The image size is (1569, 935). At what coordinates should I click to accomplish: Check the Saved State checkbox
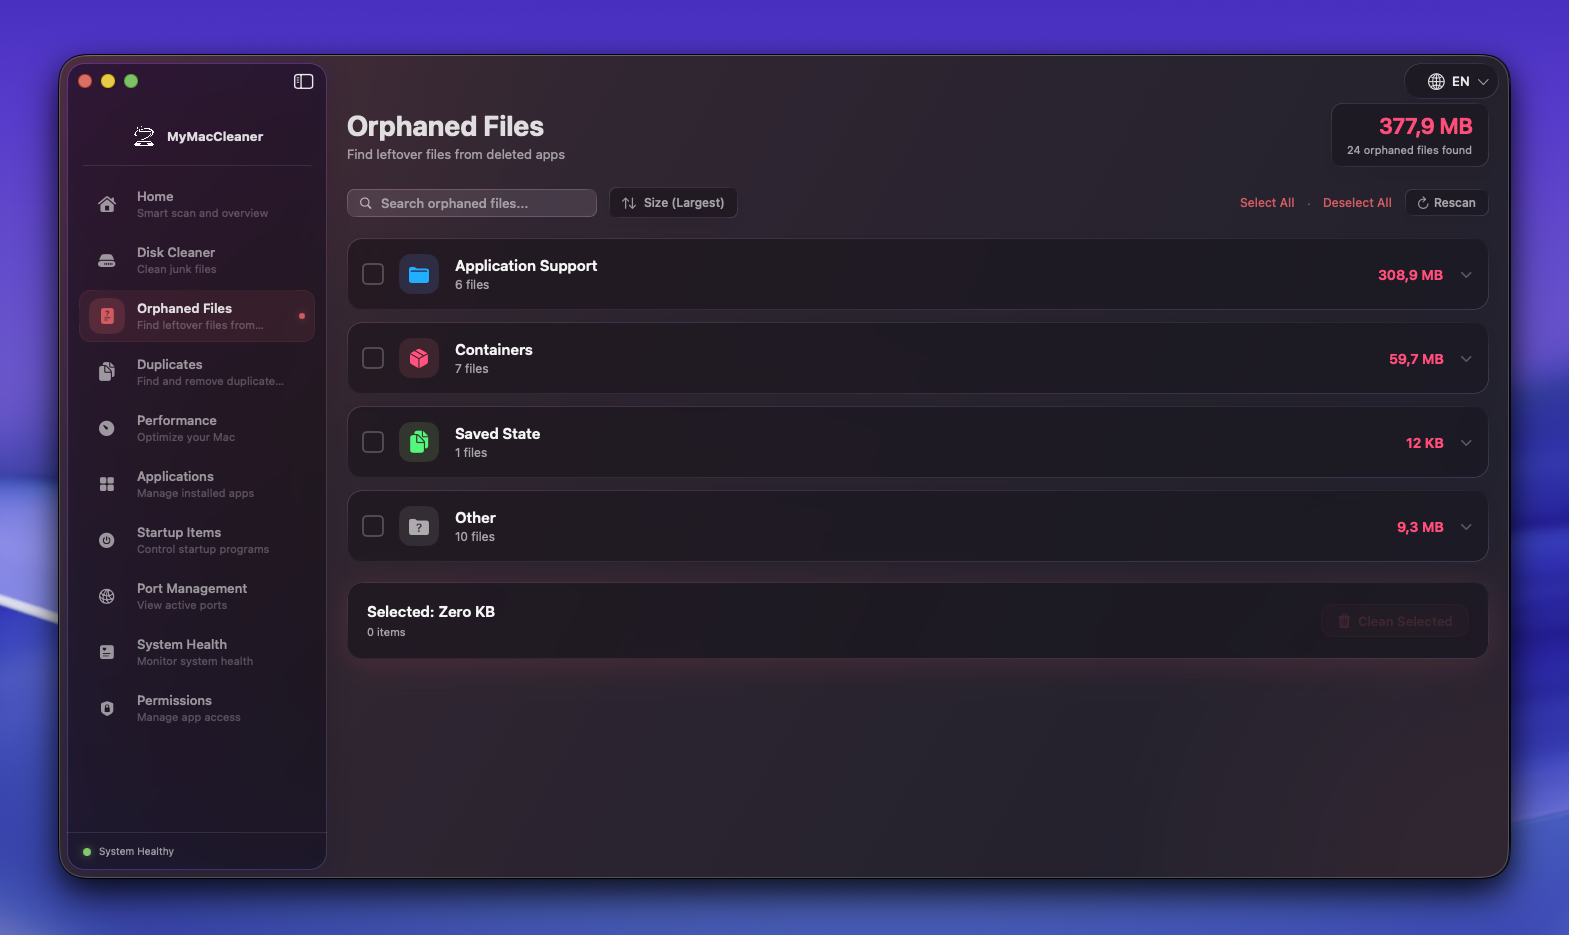[373, 442]
